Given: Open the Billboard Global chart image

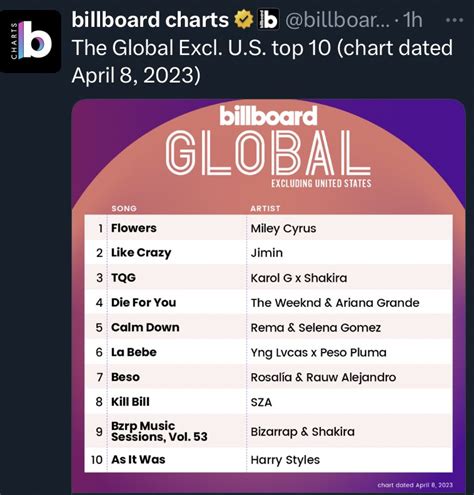Looking at the screenshot, I should (x=269, y=296).
